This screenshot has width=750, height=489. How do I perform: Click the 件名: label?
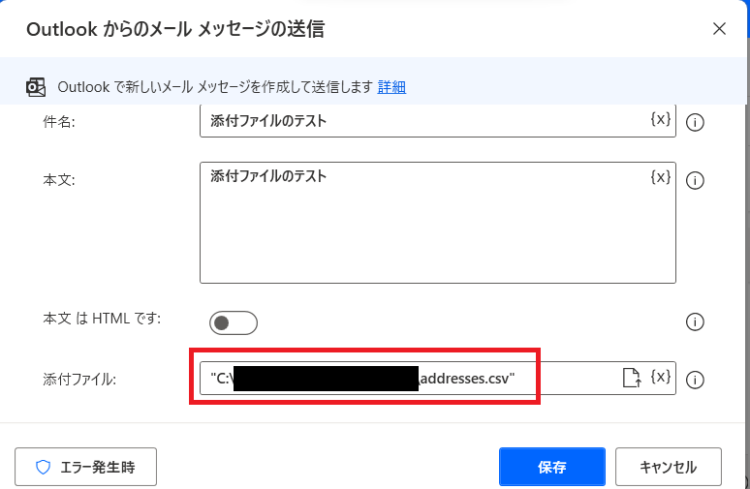tap(59, 122)
